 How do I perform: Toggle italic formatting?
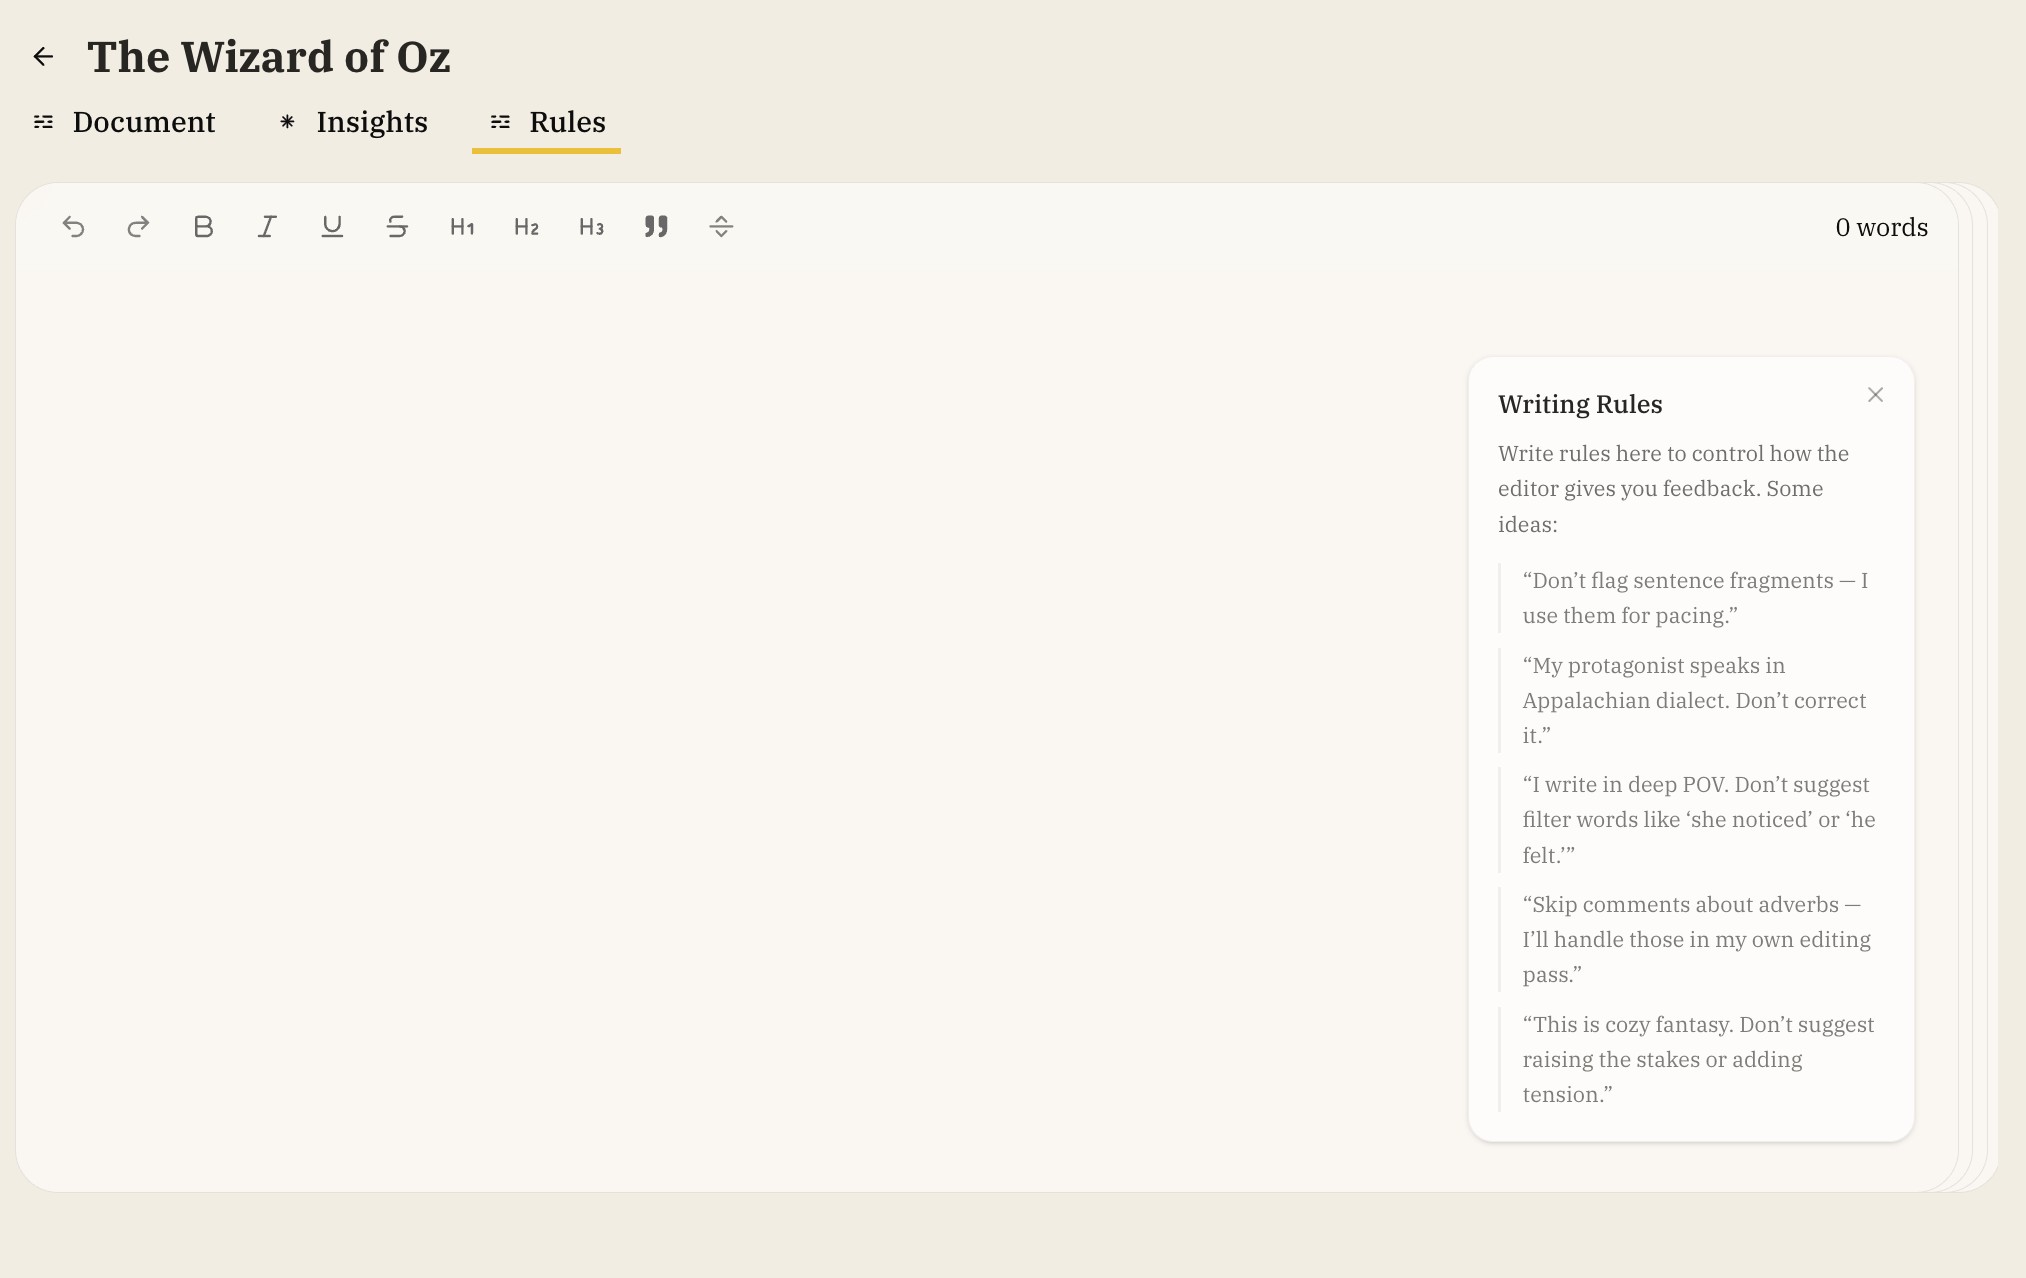(x=267, y=227)
